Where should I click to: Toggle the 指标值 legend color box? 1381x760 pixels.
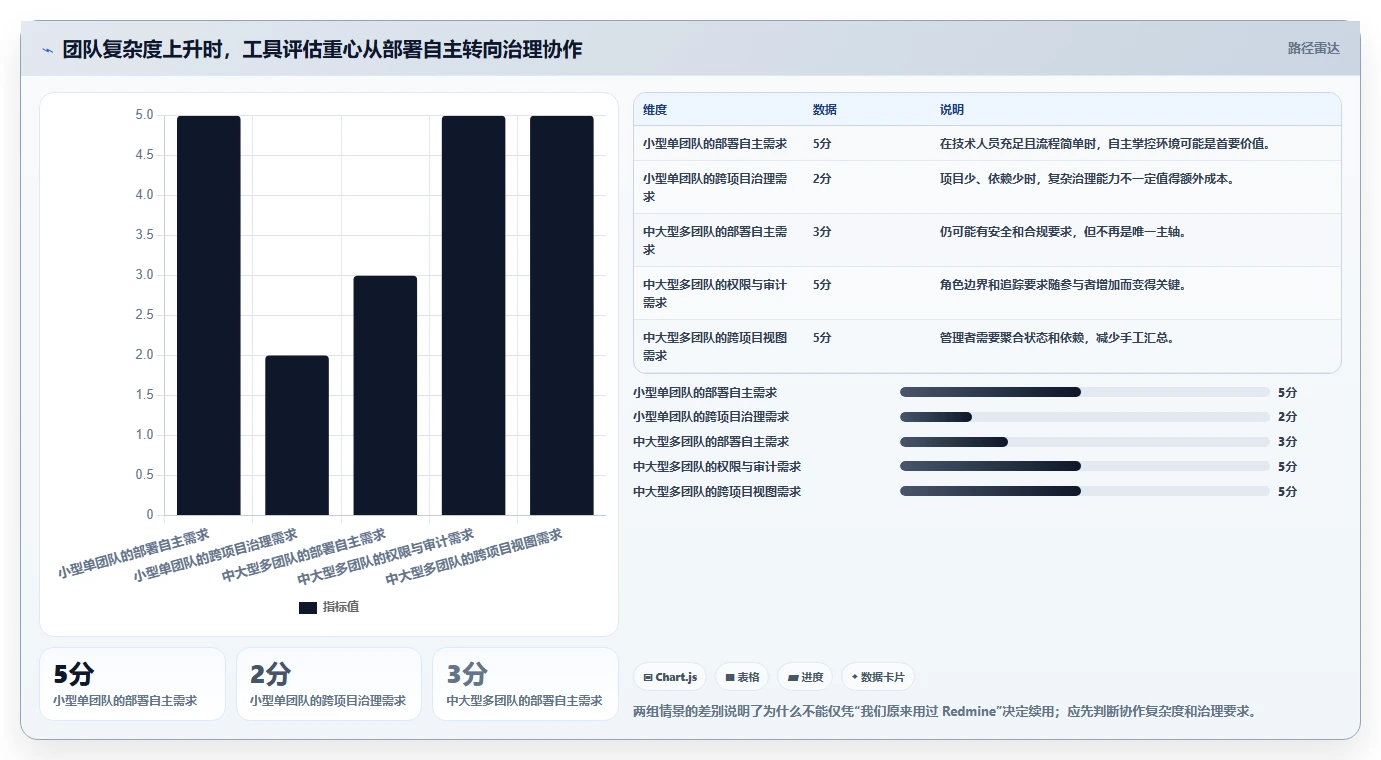pos(308,608)
